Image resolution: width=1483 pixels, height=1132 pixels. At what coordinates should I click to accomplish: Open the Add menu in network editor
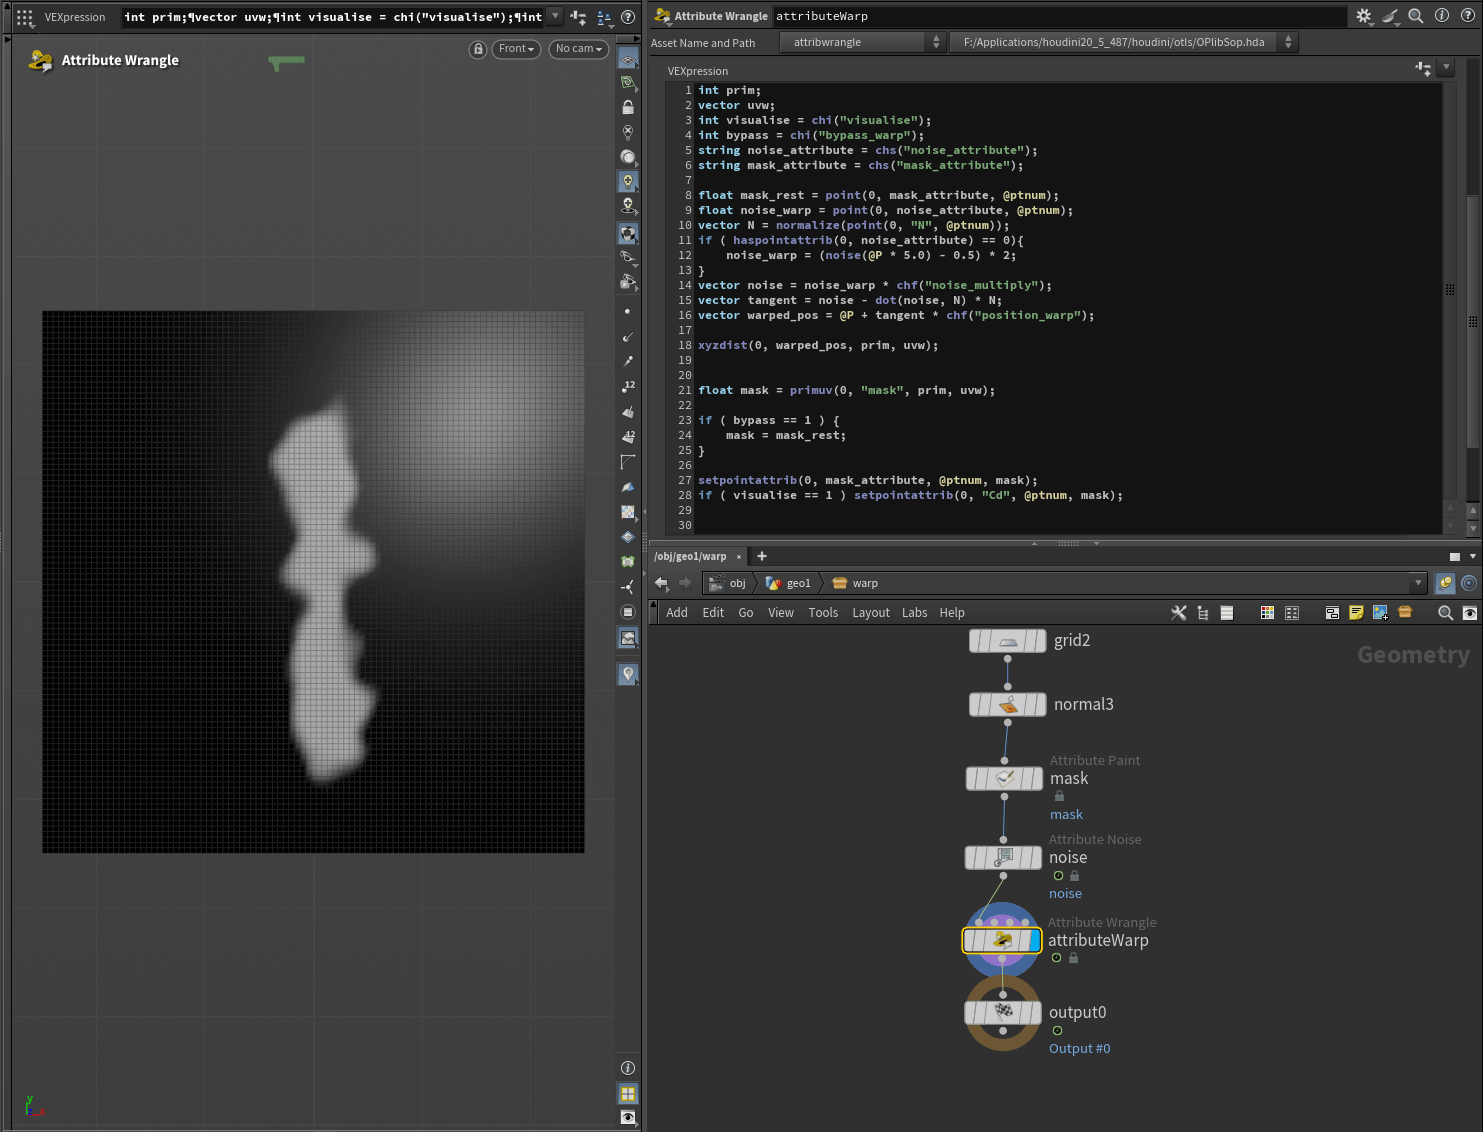coord(677,613)
